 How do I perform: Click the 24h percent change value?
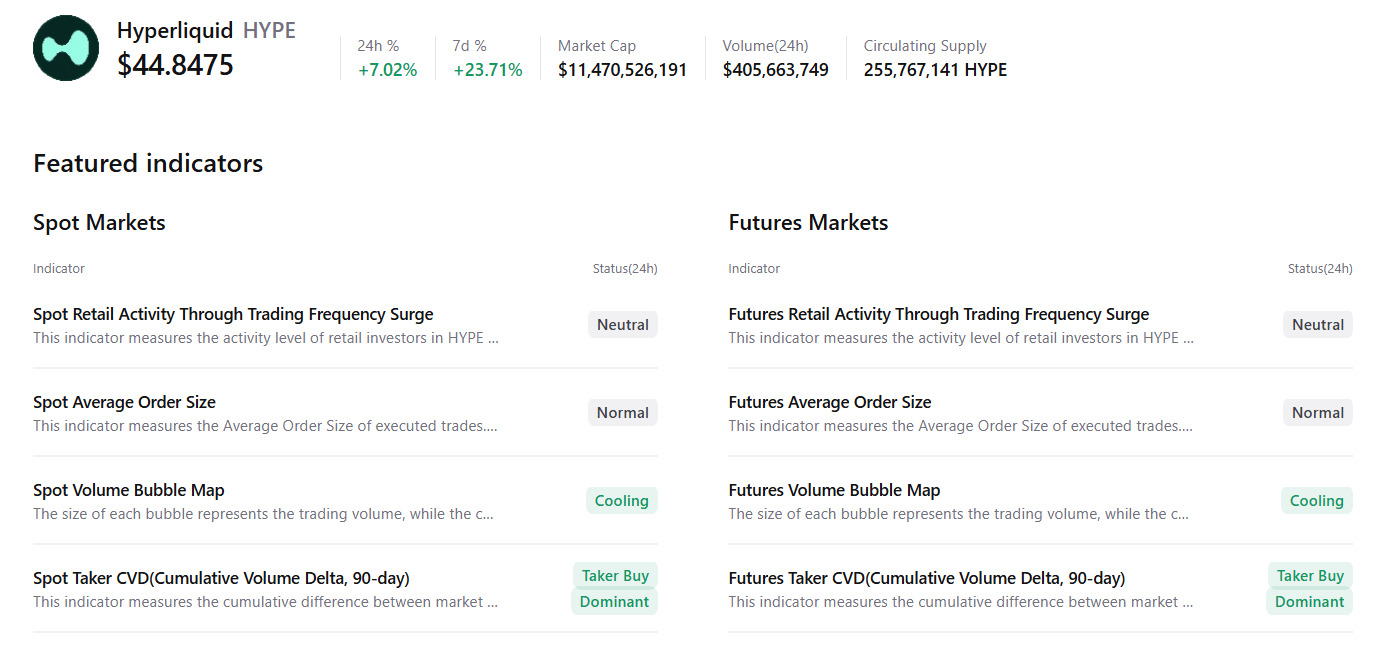pyautogui.click(x=387, y=70)
